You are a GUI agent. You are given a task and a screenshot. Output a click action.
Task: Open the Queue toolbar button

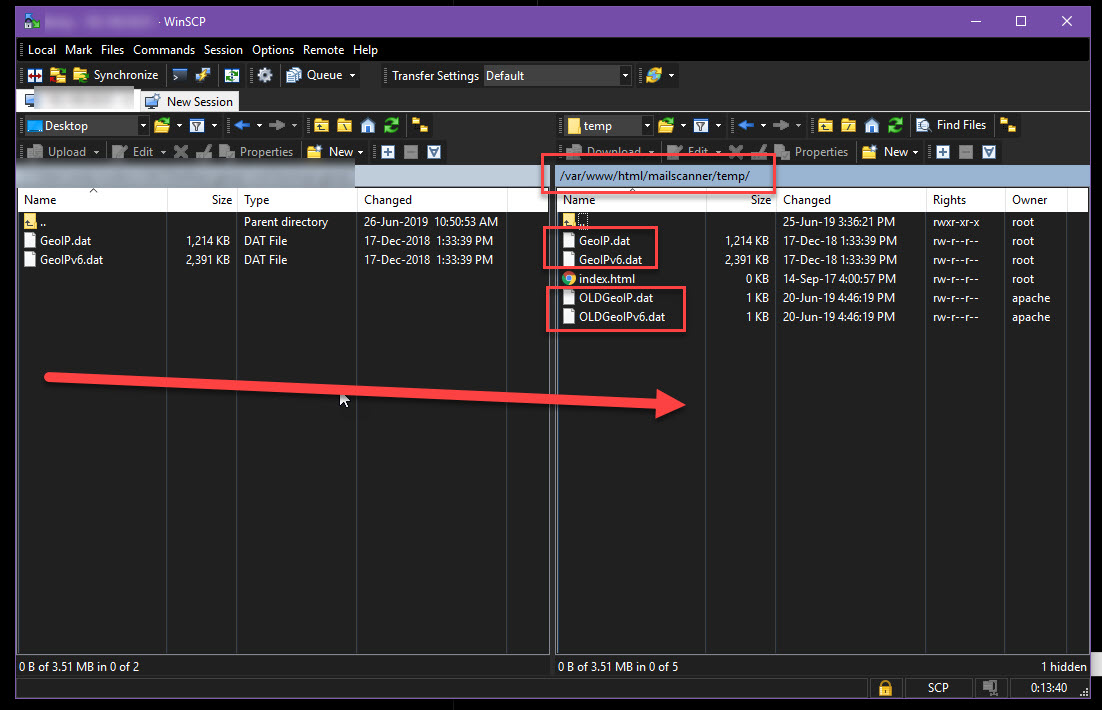(x=323, y=75)
